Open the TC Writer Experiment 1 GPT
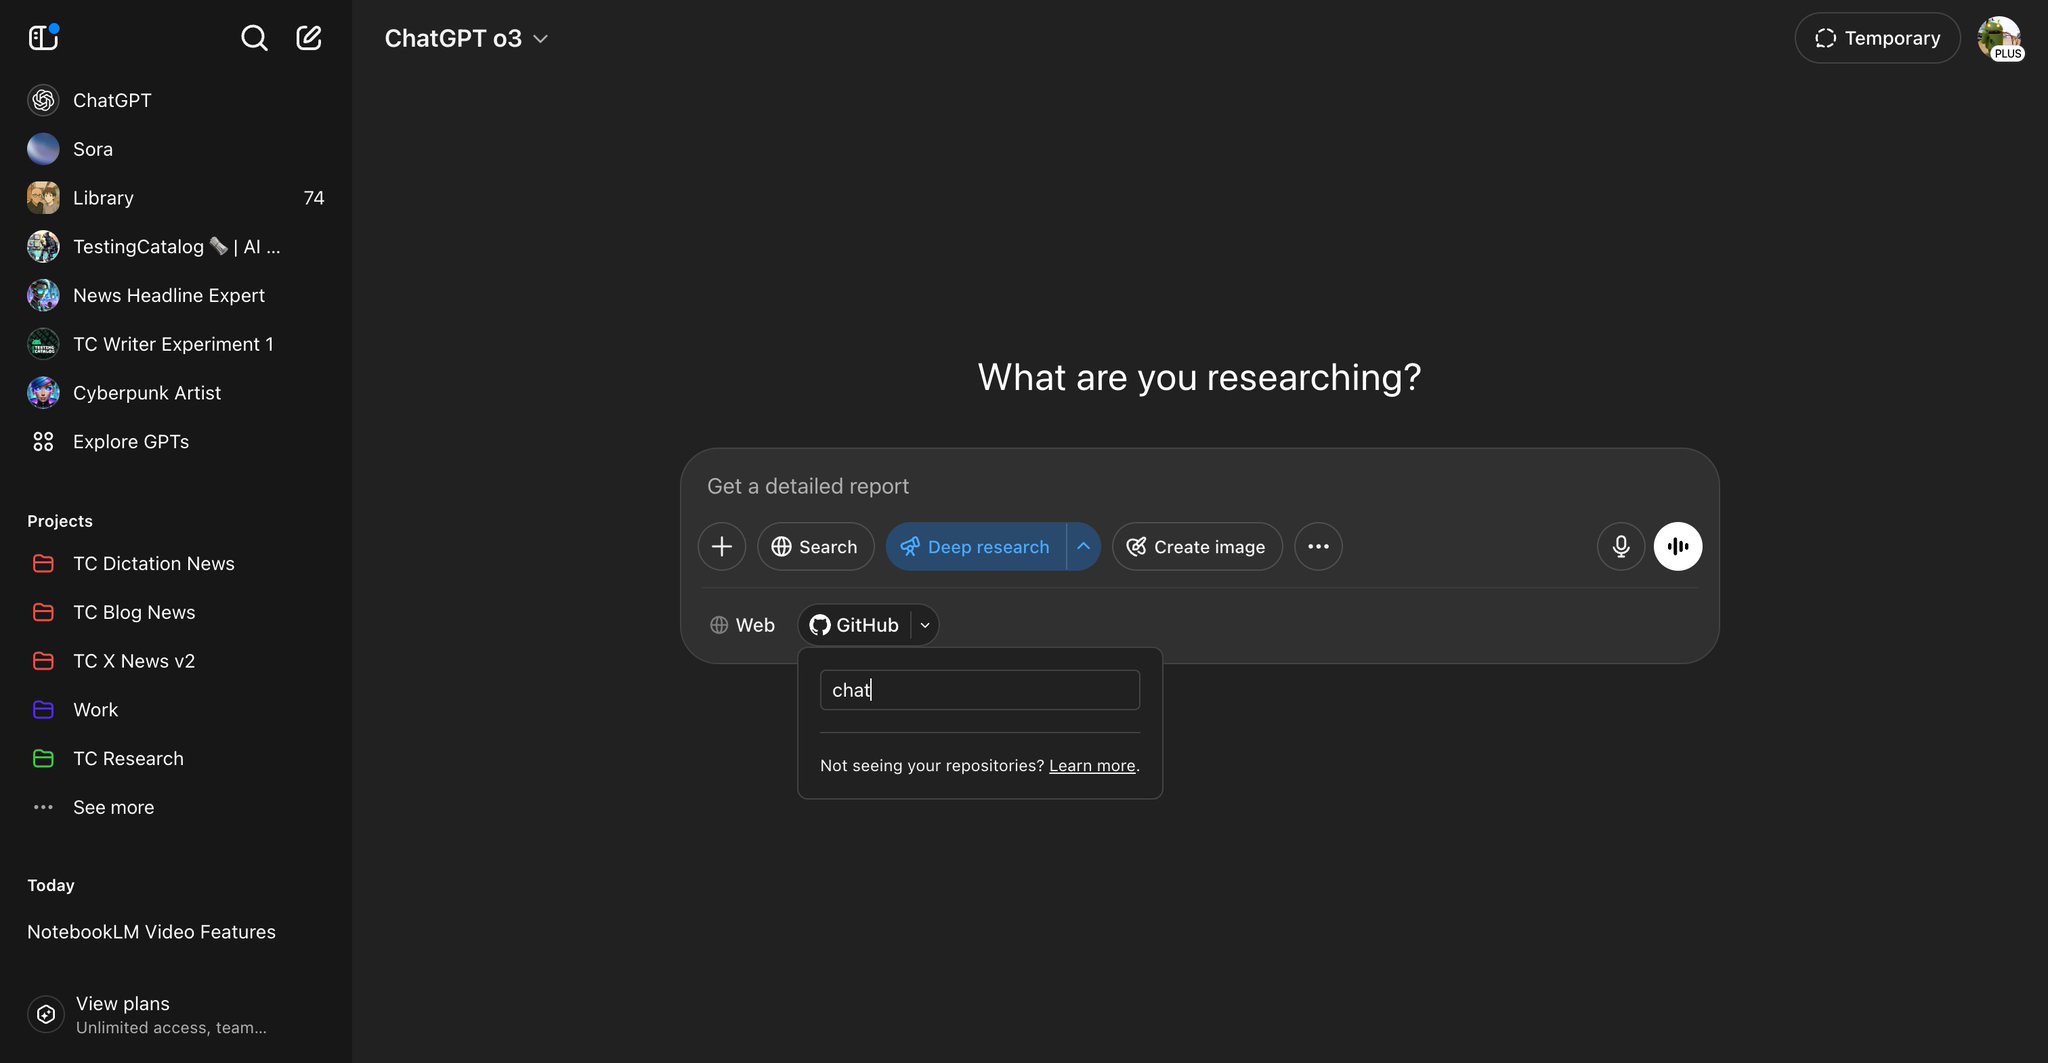The image size is (2048, 1063). (x=176, y=344)
